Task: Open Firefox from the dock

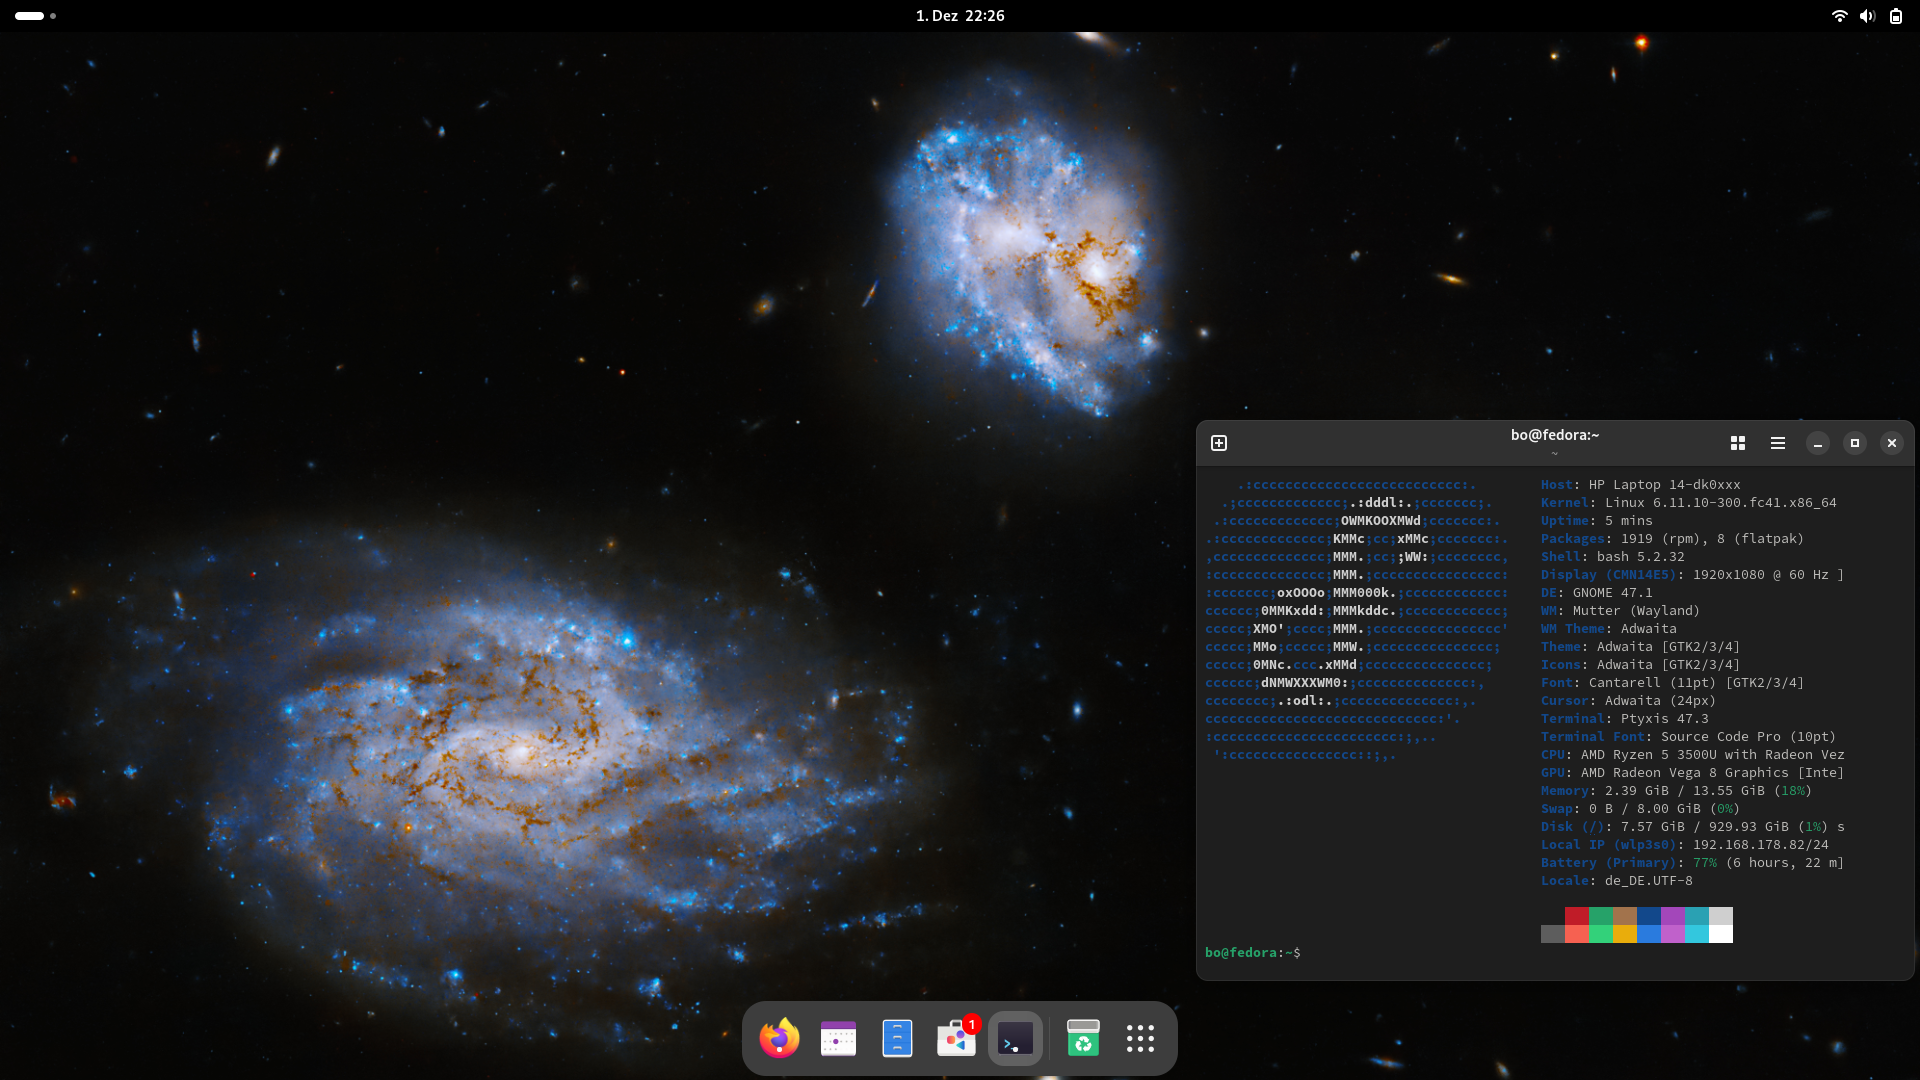Action: pyautogui.click(x=779, y=1038)
